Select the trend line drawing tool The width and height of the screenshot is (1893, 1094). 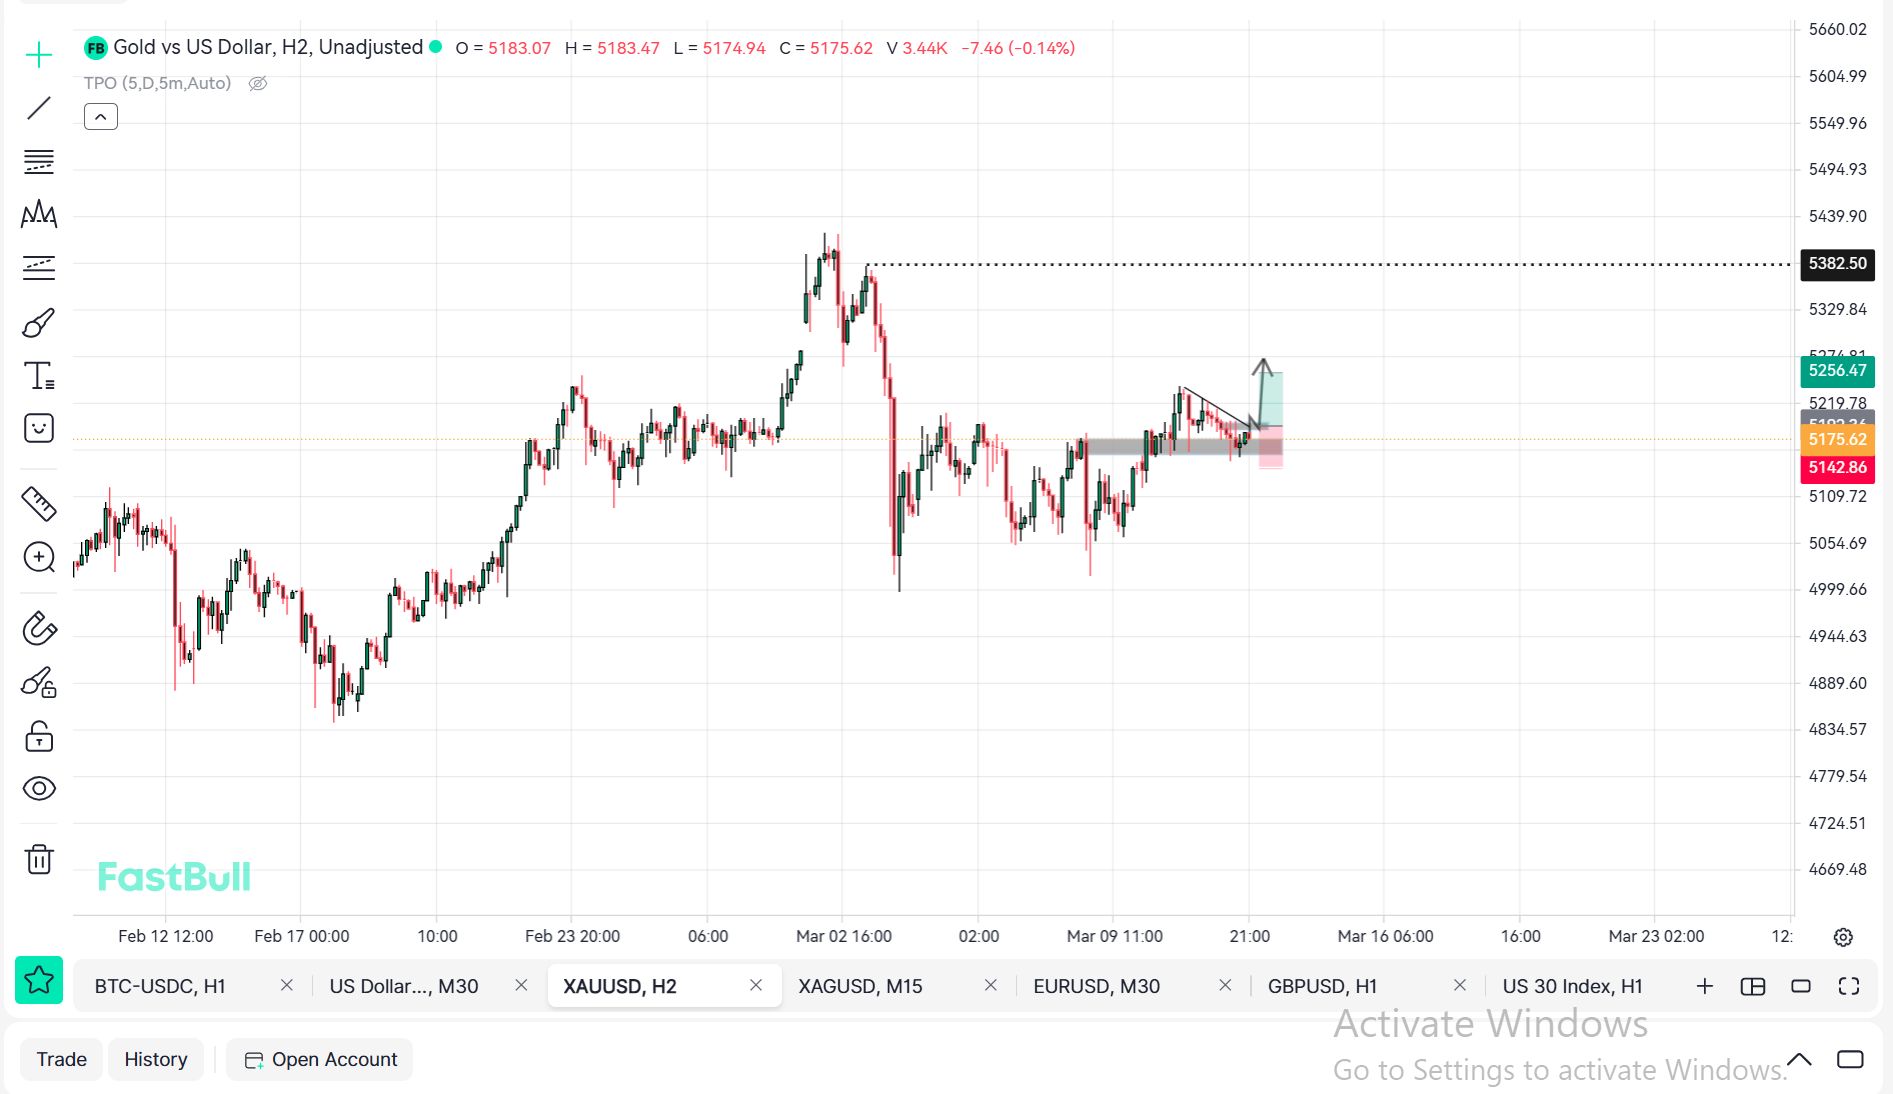39,108
